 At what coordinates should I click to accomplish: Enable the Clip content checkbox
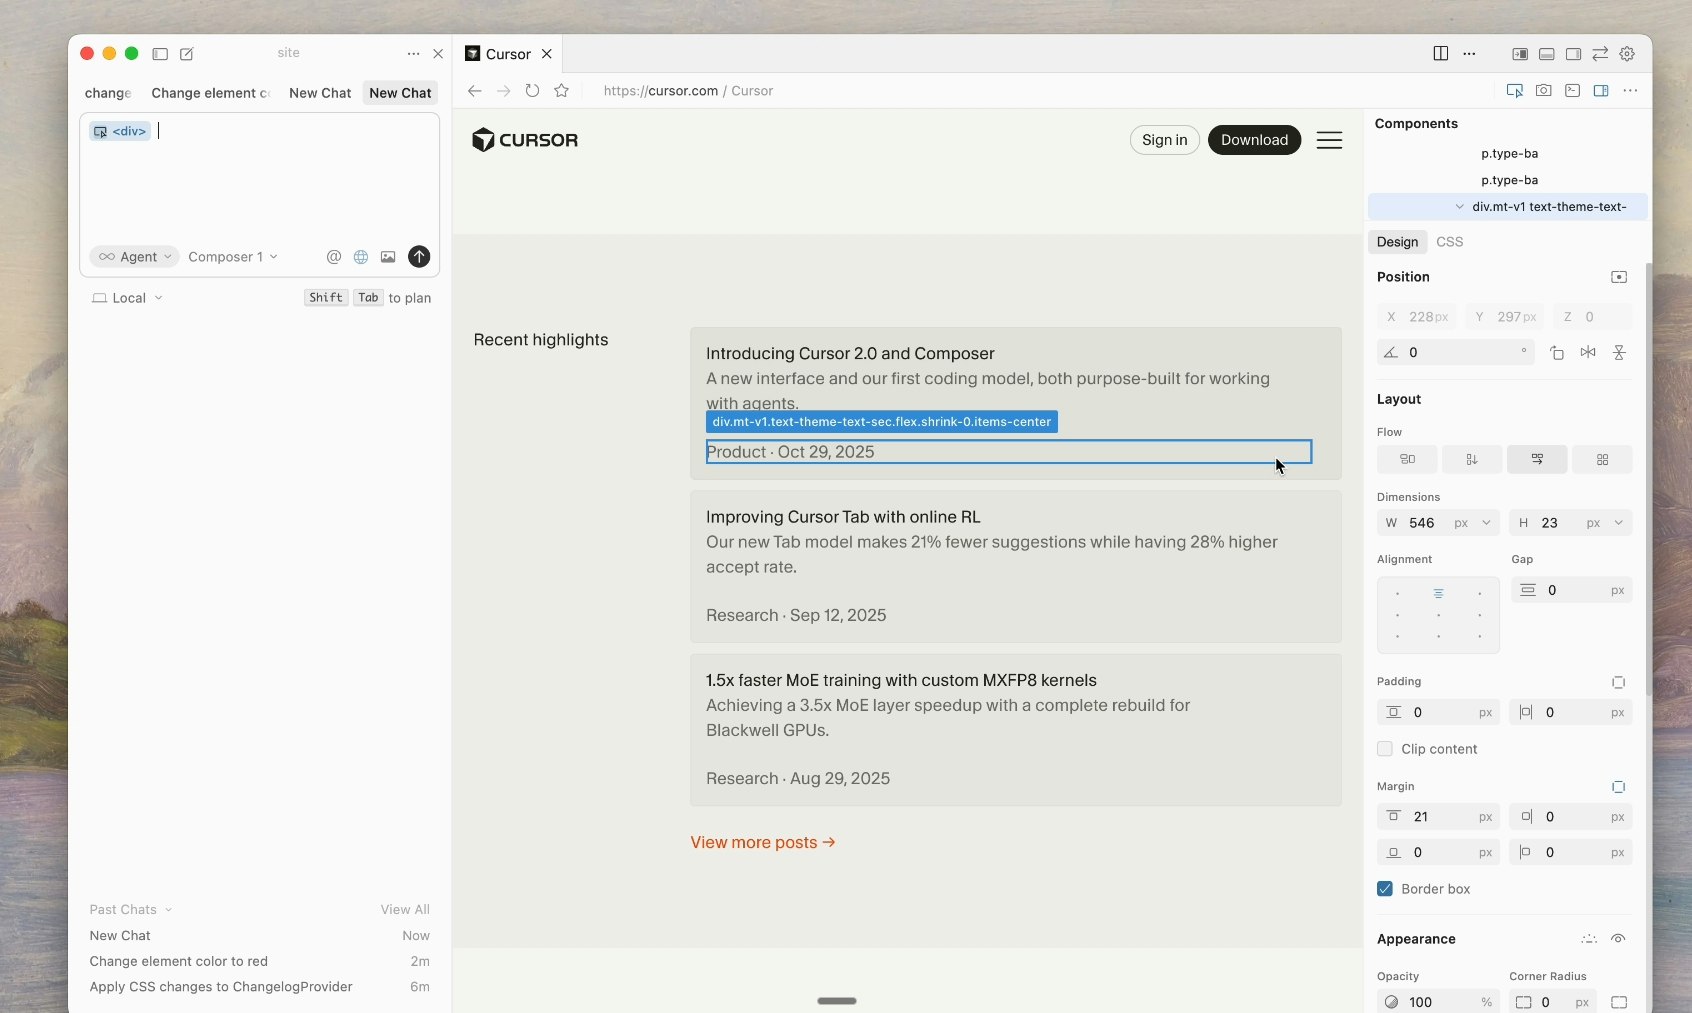pyautogui.click(x=1385, y=749)
